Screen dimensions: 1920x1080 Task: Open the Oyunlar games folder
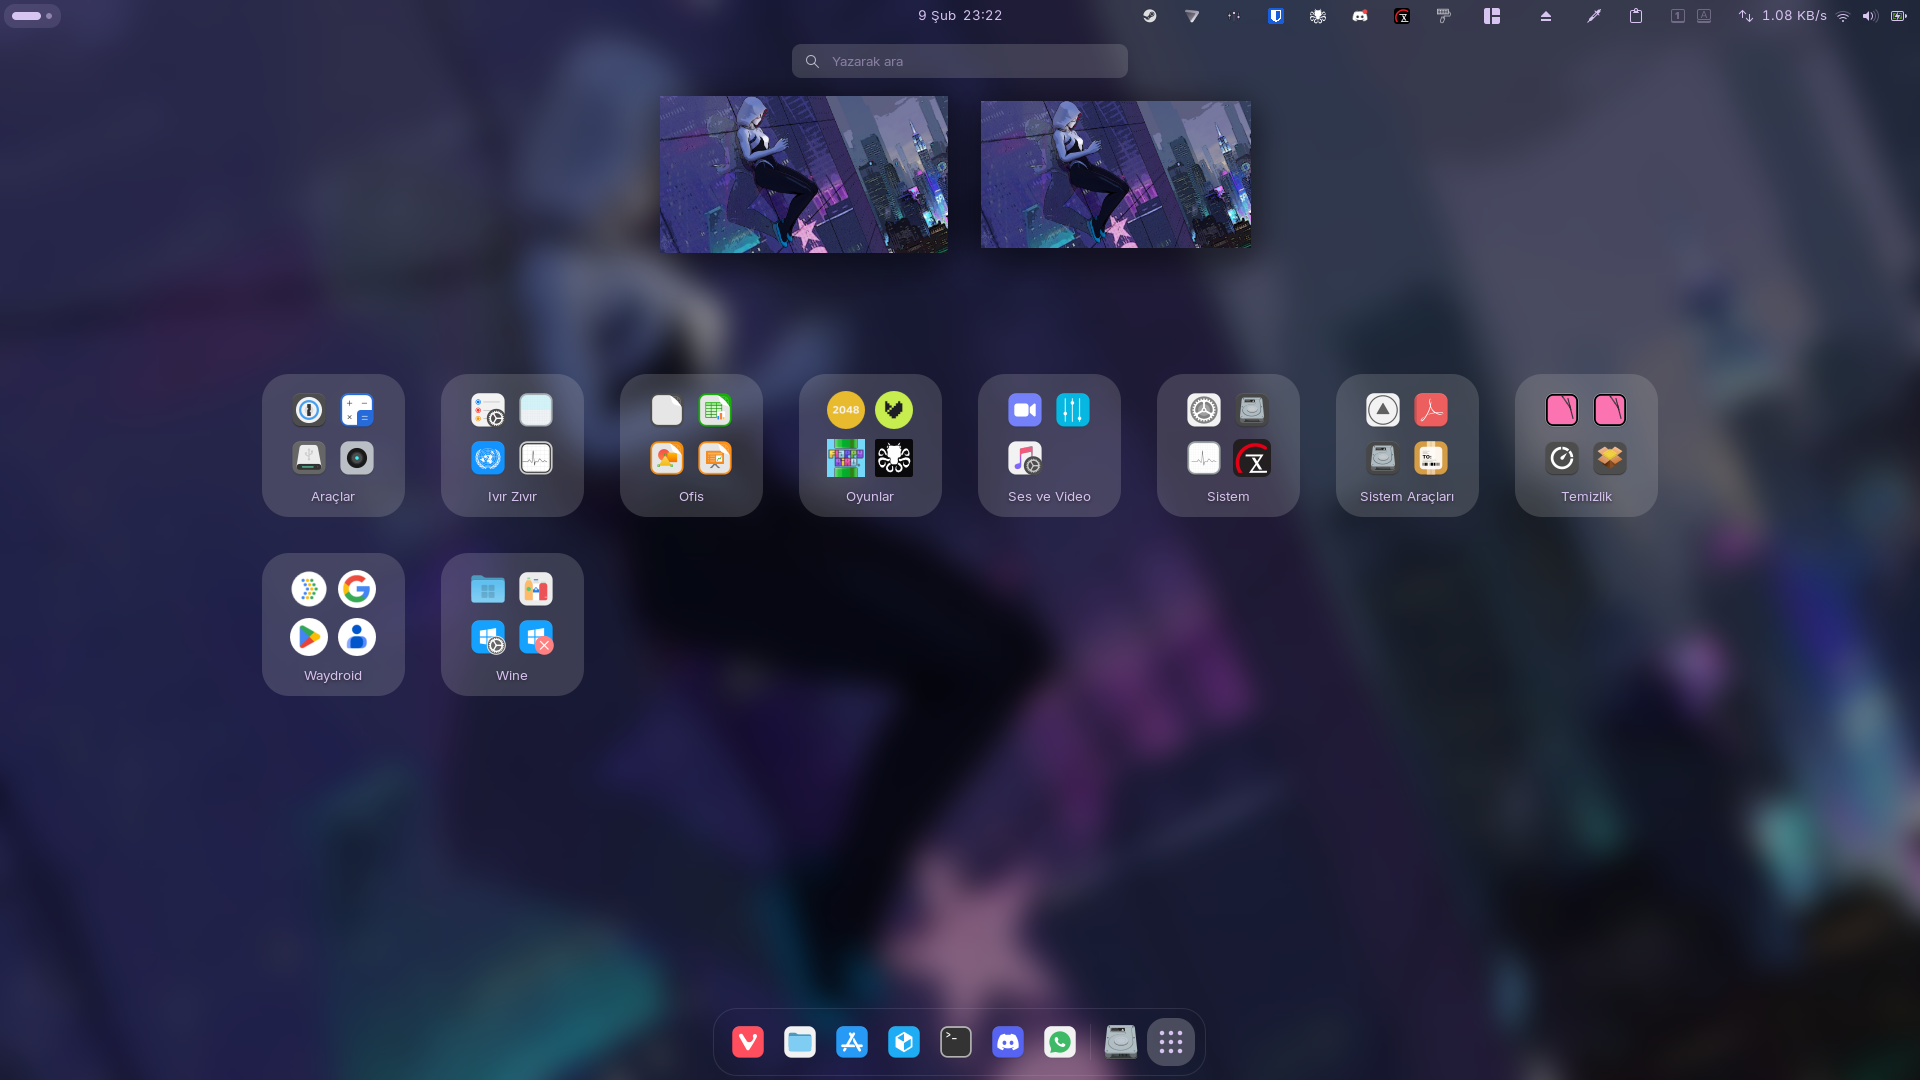[x=870, y=445]
